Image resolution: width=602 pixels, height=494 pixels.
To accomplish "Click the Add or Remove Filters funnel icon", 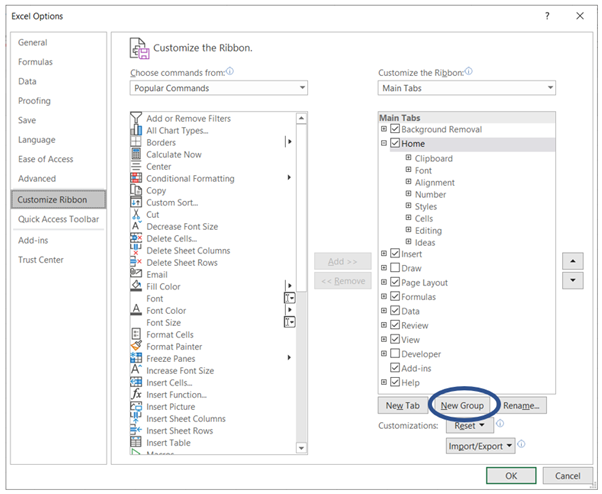I will pyautogui.click(x=136, y=118).
